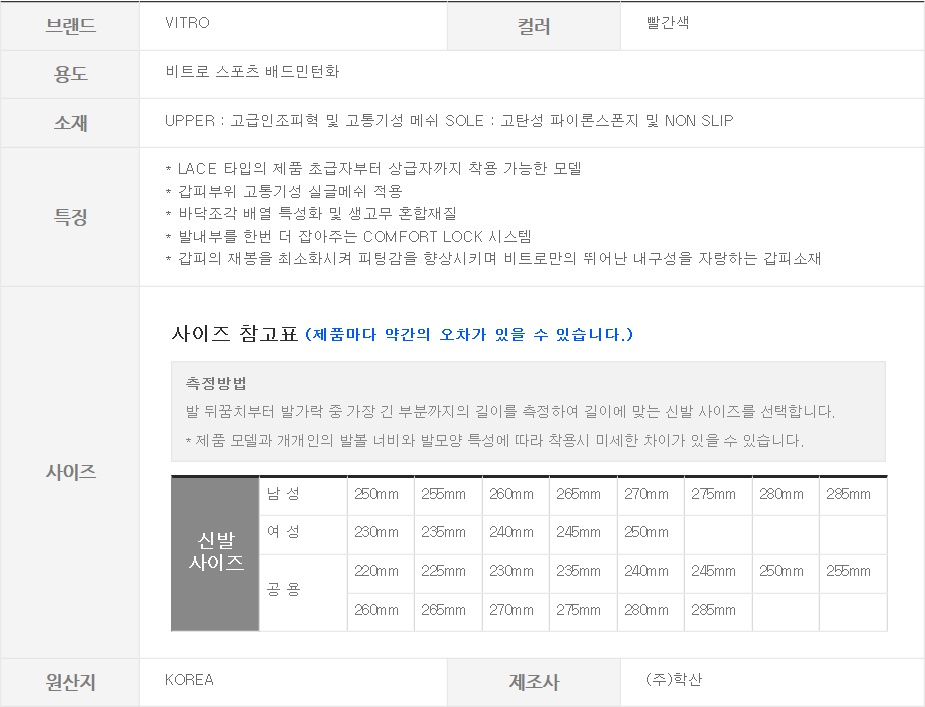The height and width of the screenshot is (707, 925).
Task: Click the 브랜드 label cell
Action: (x=70, y=26)
